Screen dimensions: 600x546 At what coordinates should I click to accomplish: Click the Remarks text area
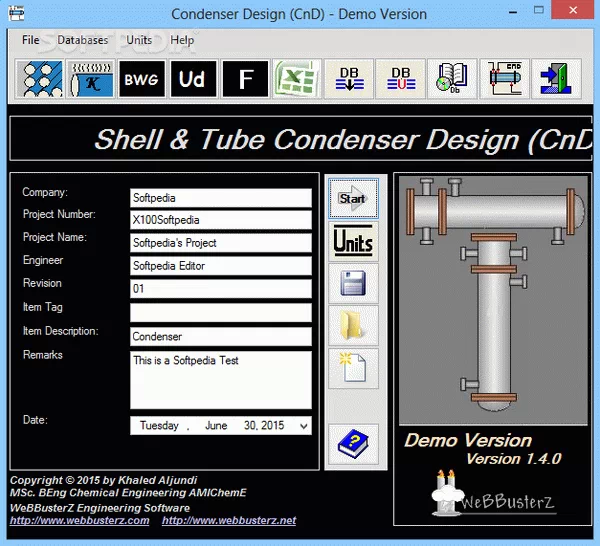(221, 380)
